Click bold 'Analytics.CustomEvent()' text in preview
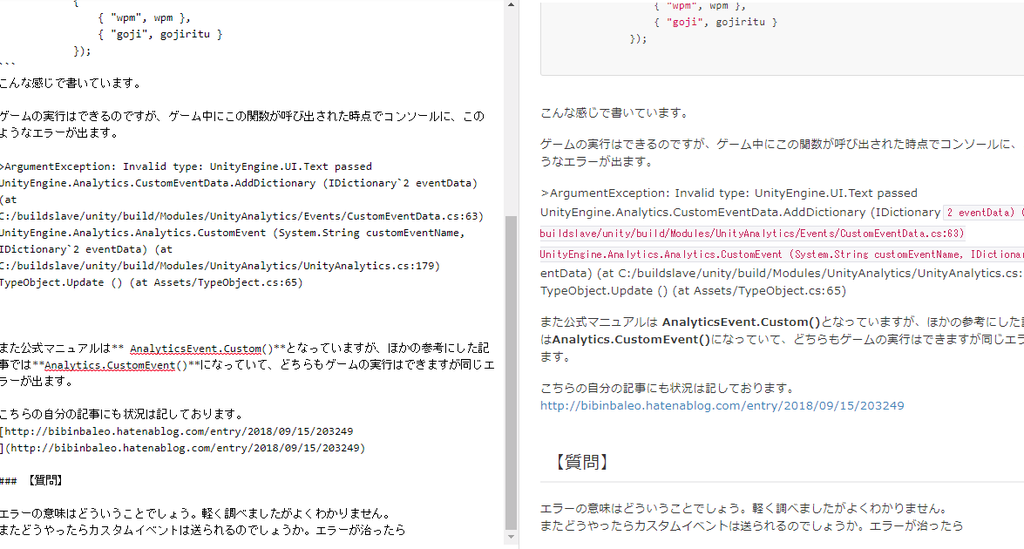1024x549 pixels. point(631,339)
